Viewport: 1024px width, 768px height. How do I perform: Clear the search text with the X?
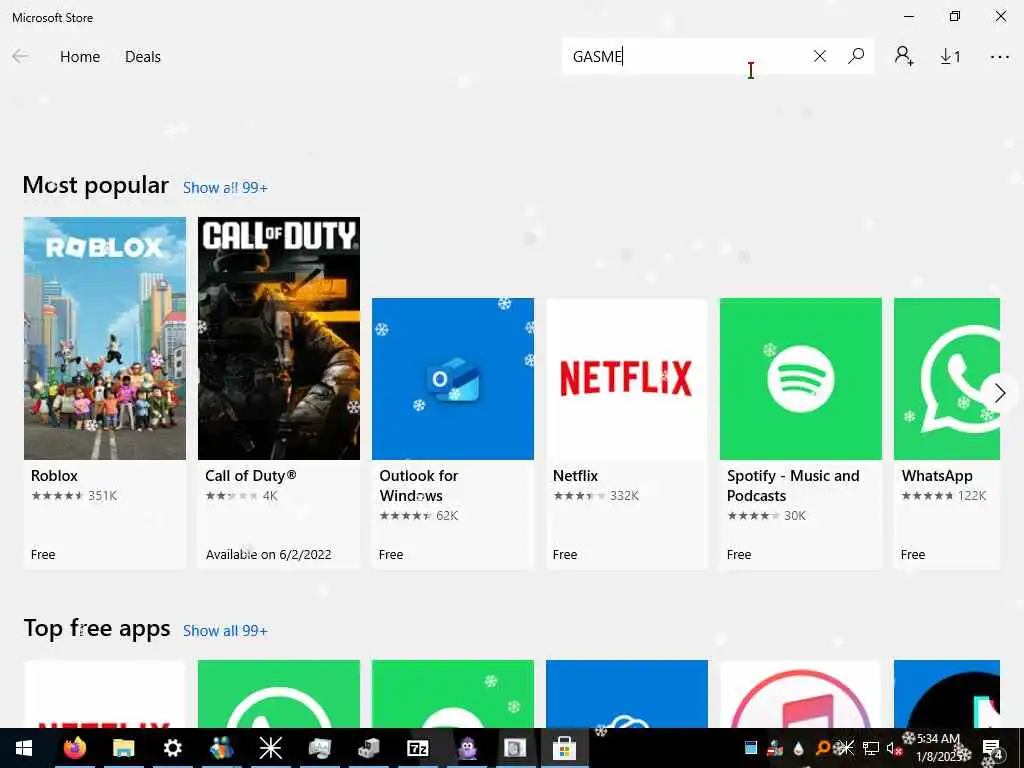820,56
